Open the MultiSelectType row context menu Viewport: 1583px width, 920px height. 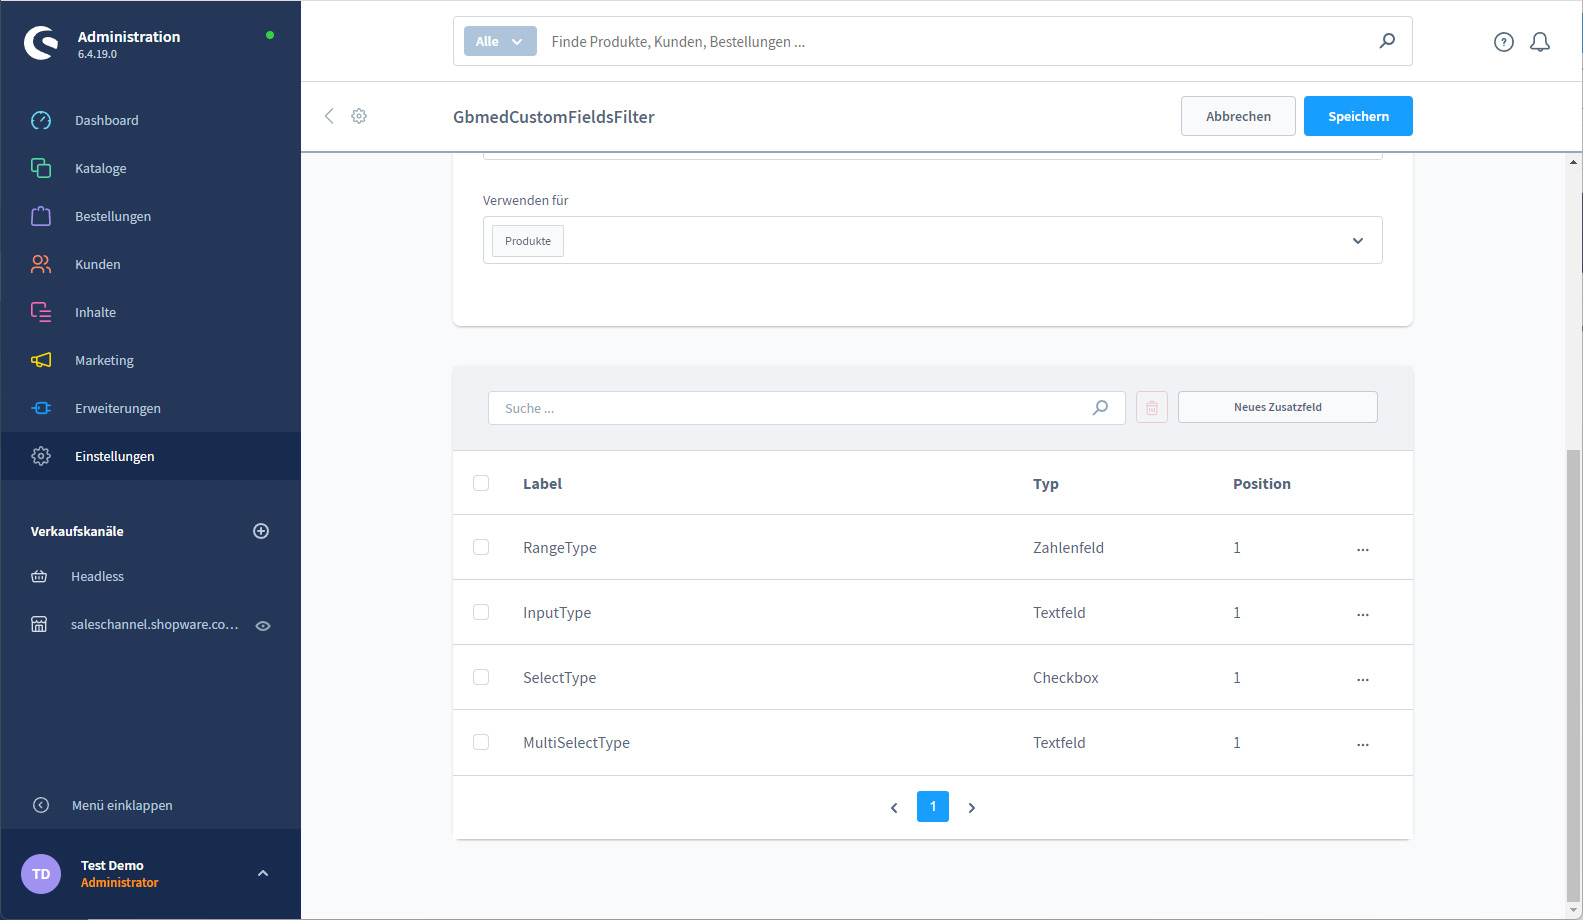coord(1363,744)
